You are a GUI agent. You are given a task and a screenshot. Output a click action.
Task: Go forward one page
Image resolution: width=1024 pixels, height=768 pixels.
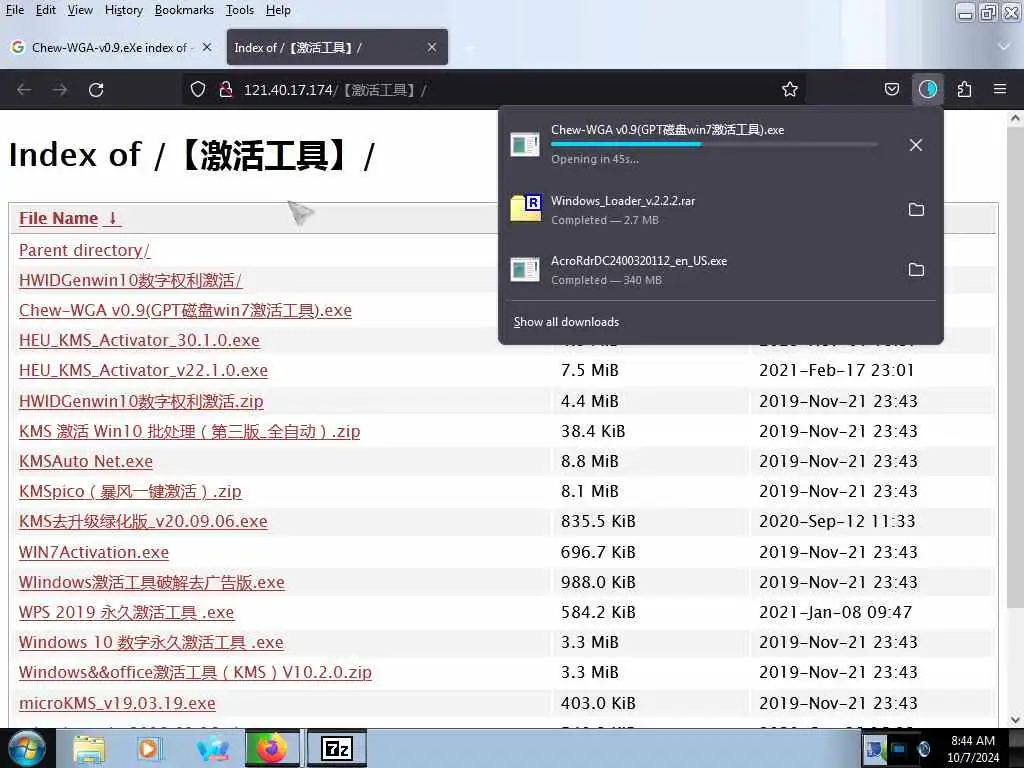pyautogui.click(x=60, y=89)
